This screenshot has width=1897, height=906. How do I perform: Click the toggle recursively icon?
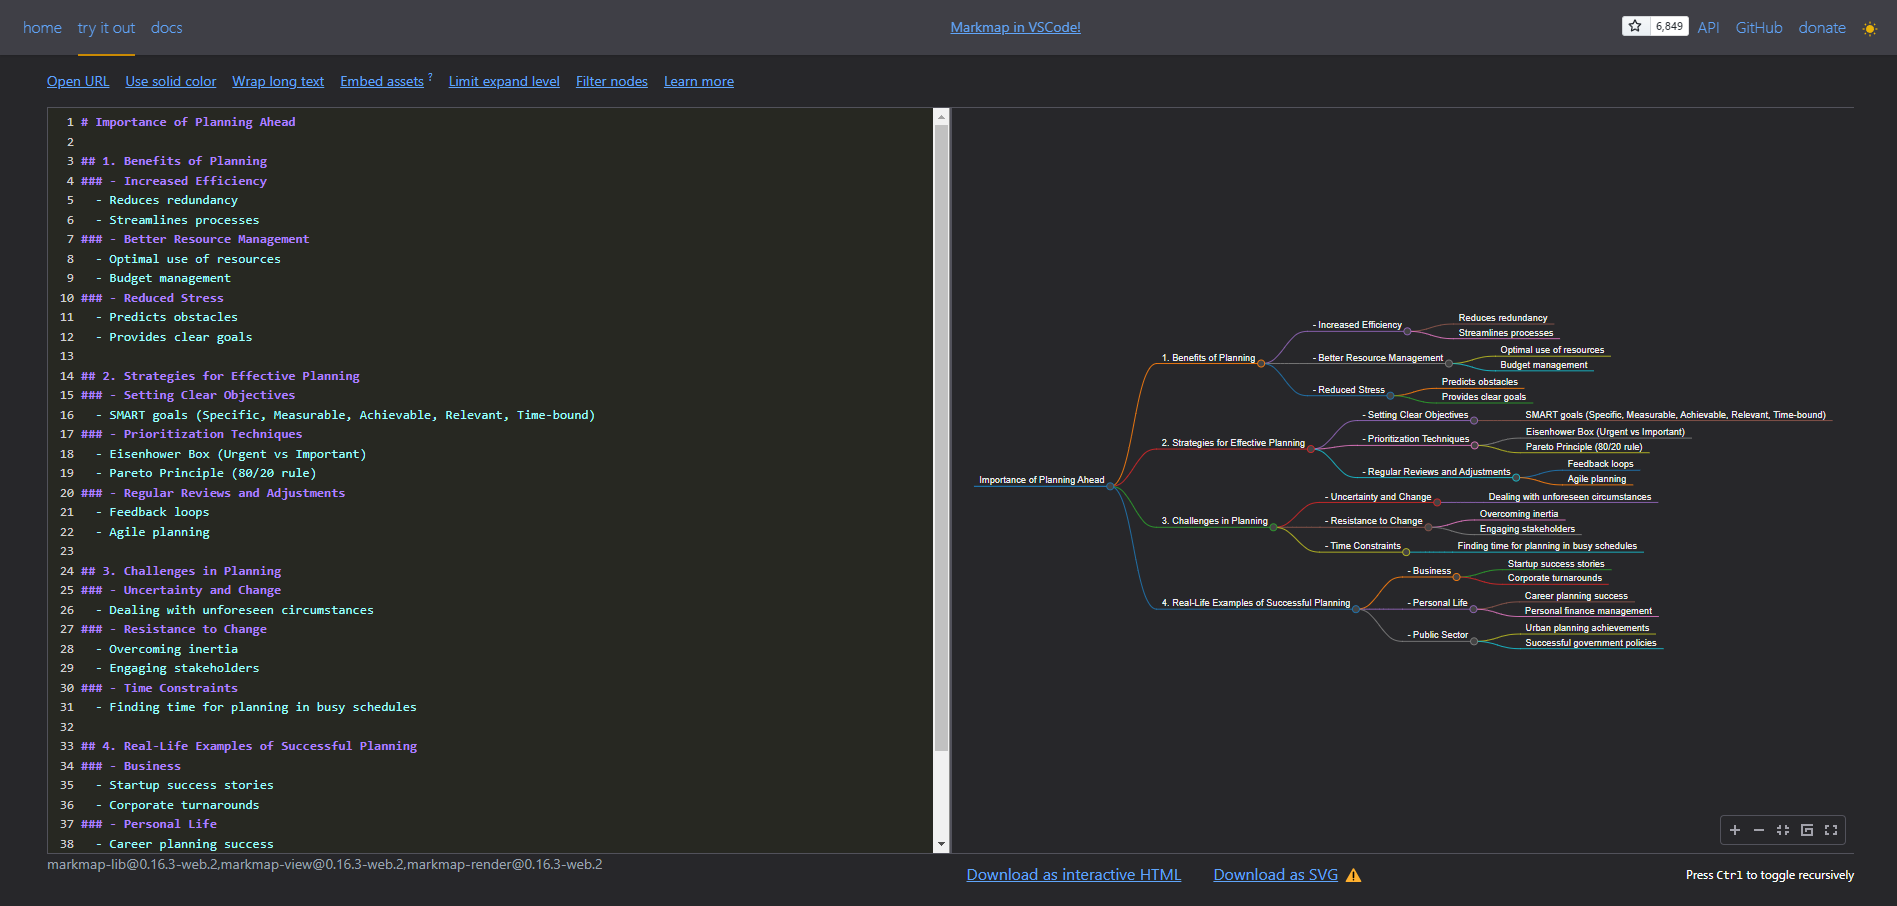coord(1807,830)
